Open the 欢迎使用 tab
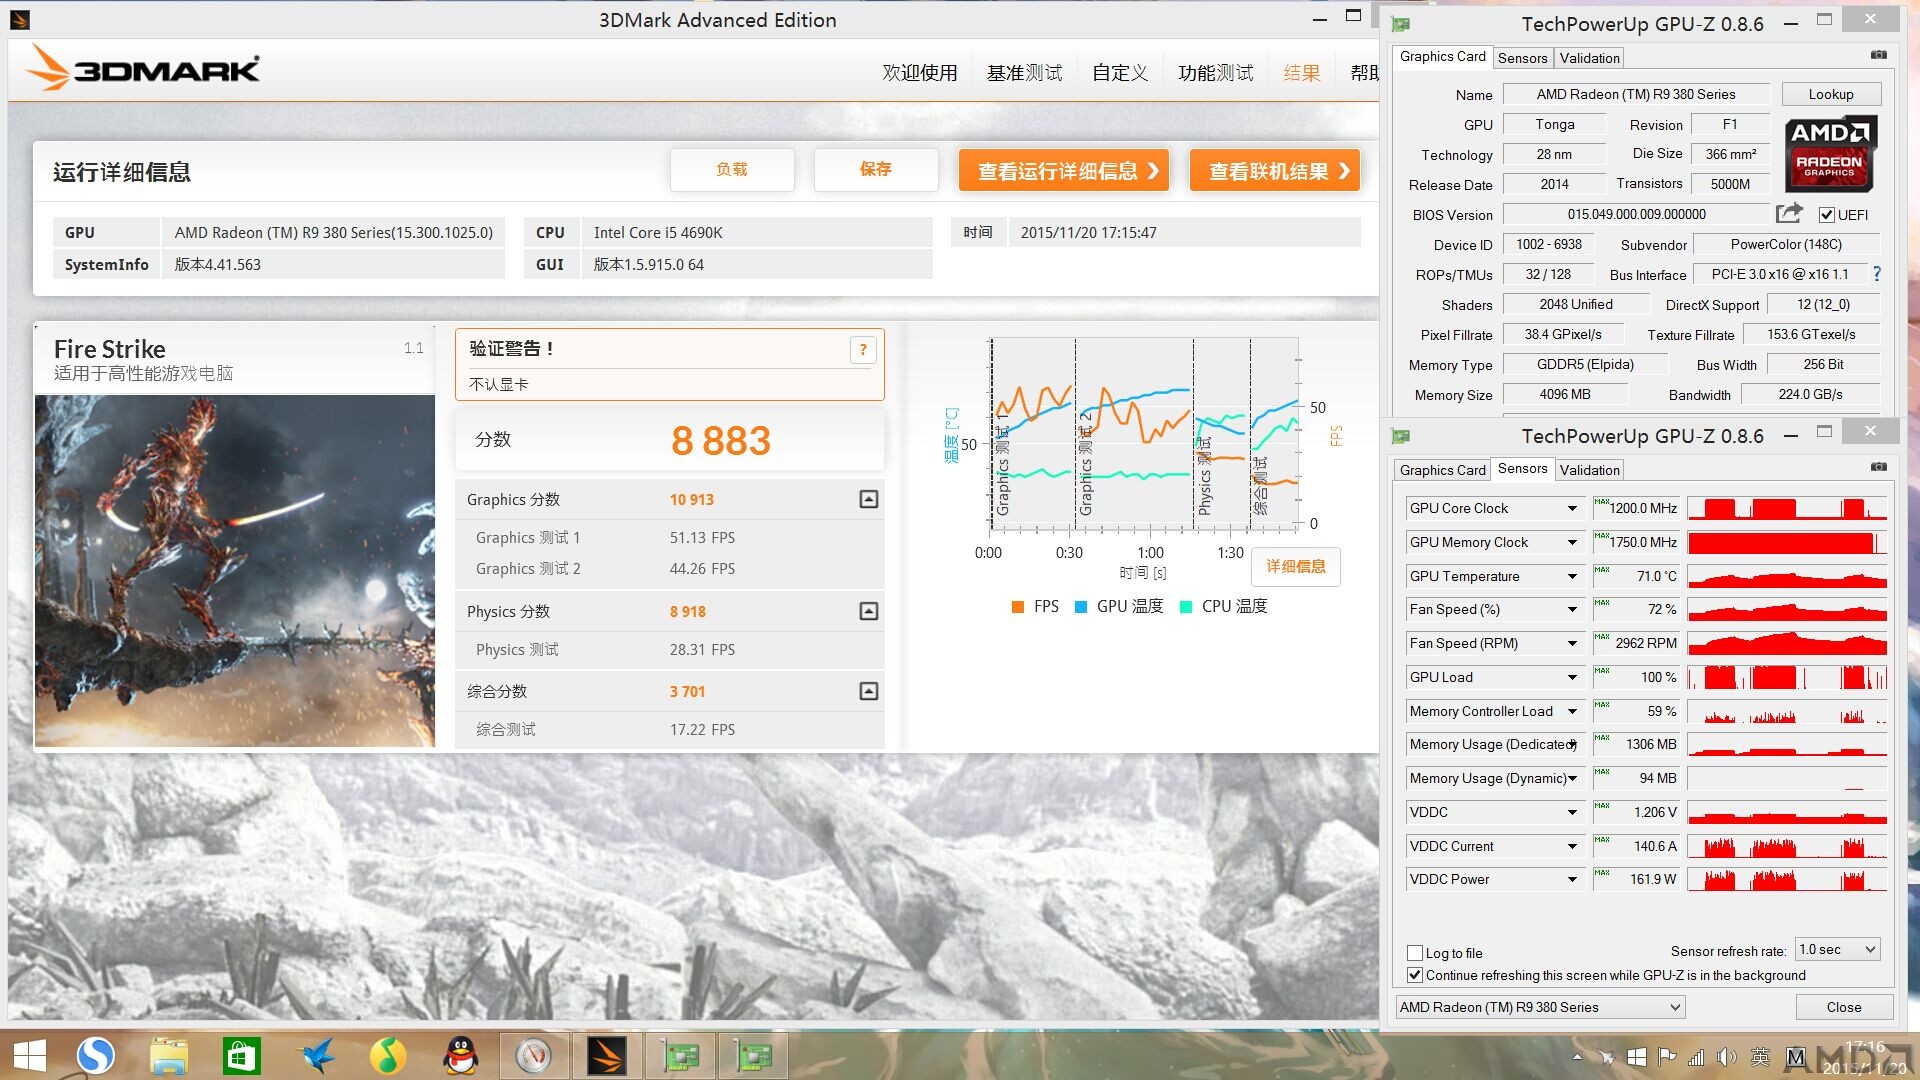Image resolution: width=1920 pixels, height=1080 pixels. tap(920, 73)
